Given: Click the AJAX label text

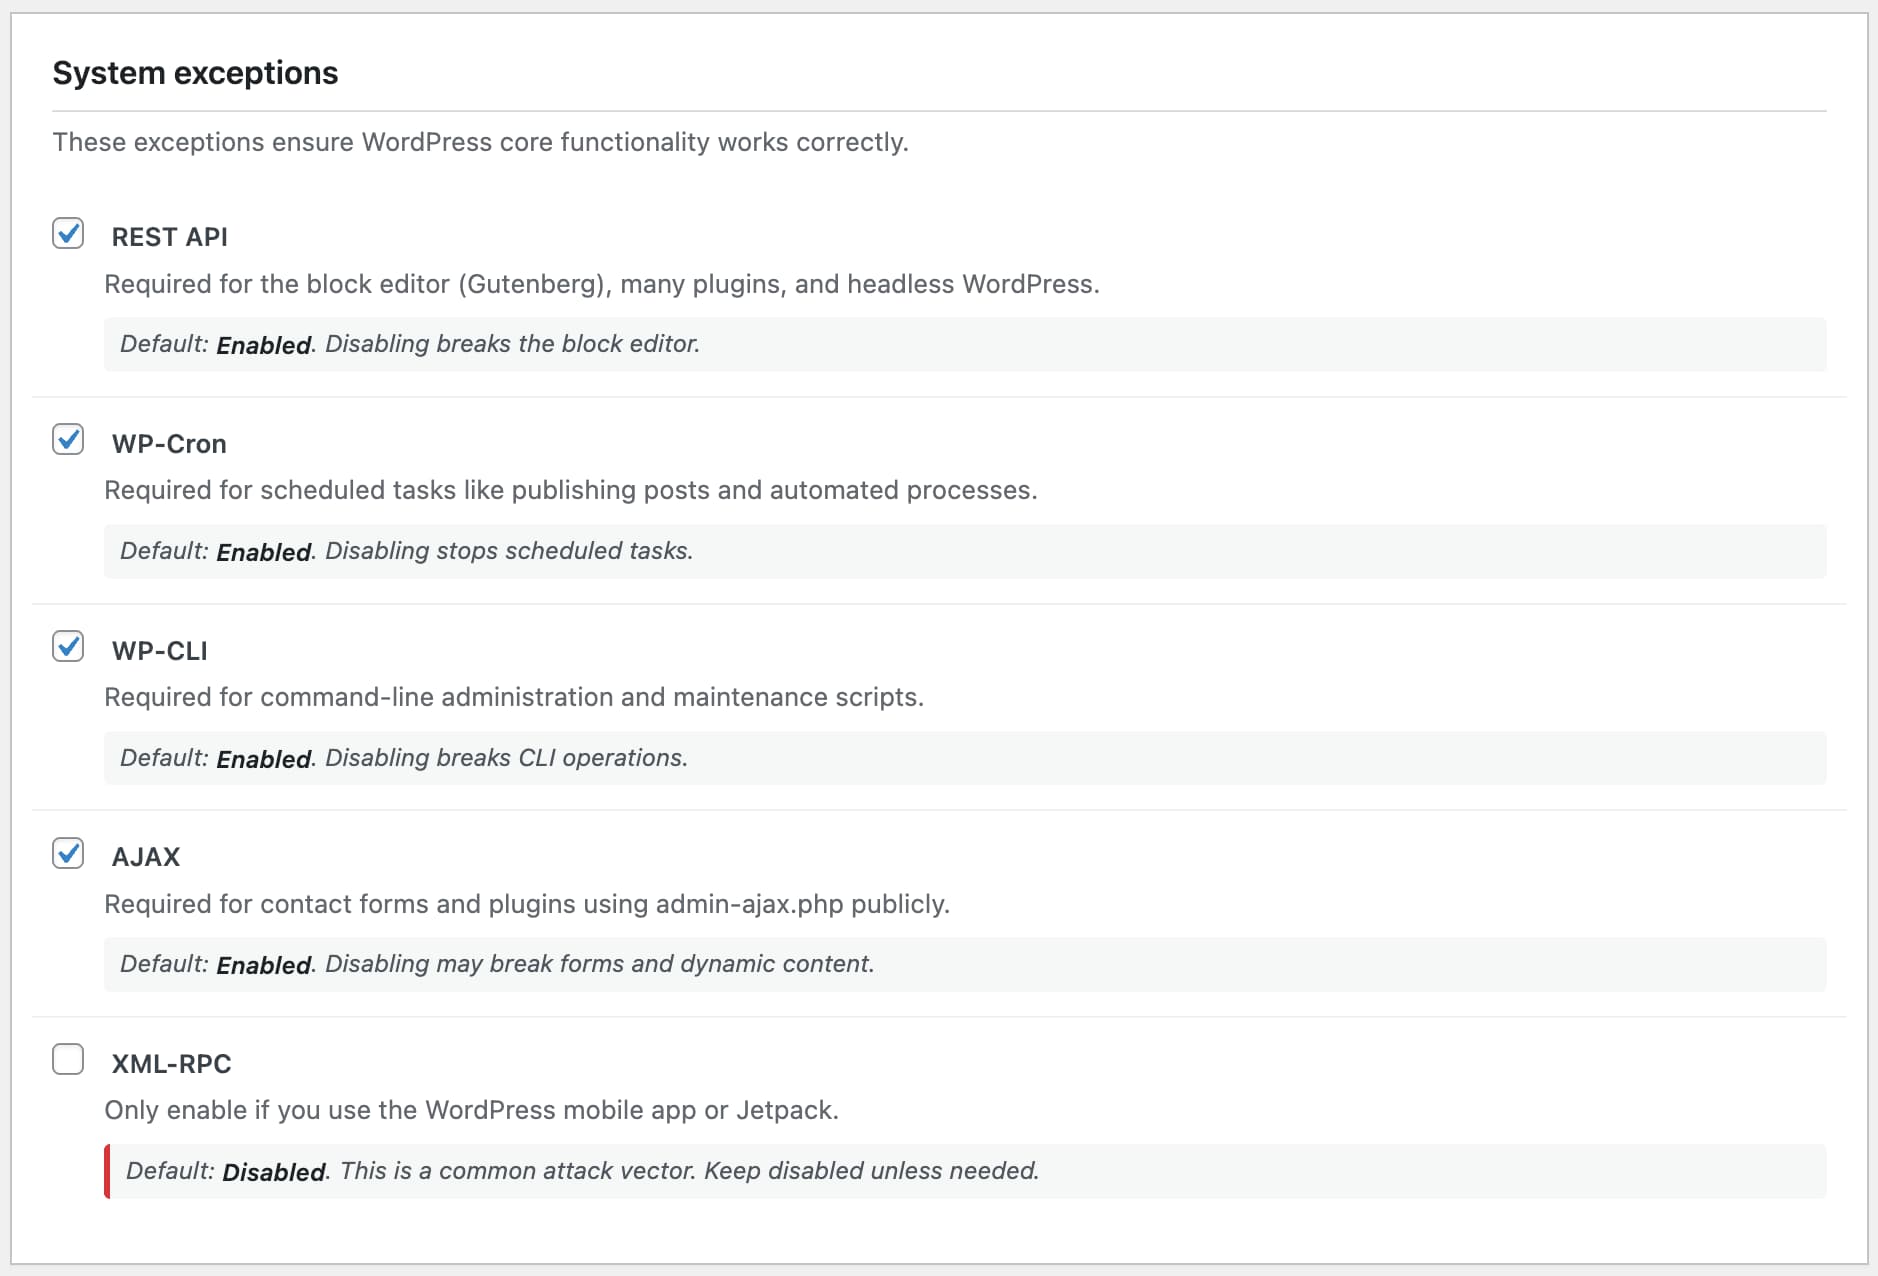Looking at the screenshot, I should click(x=146, y=857).
